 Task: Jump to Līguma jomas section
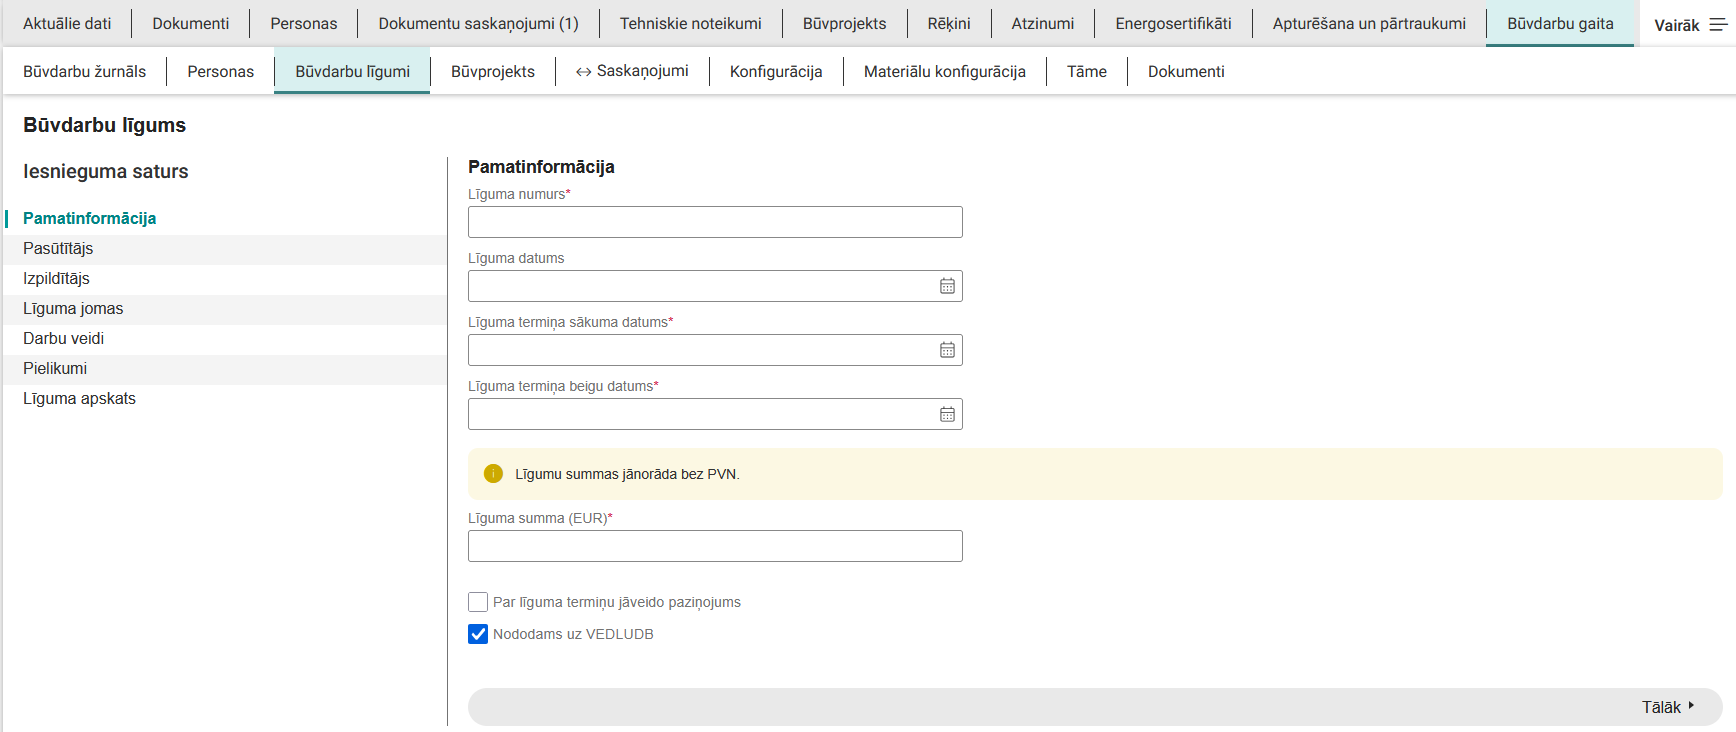click(x=225, y=308)
